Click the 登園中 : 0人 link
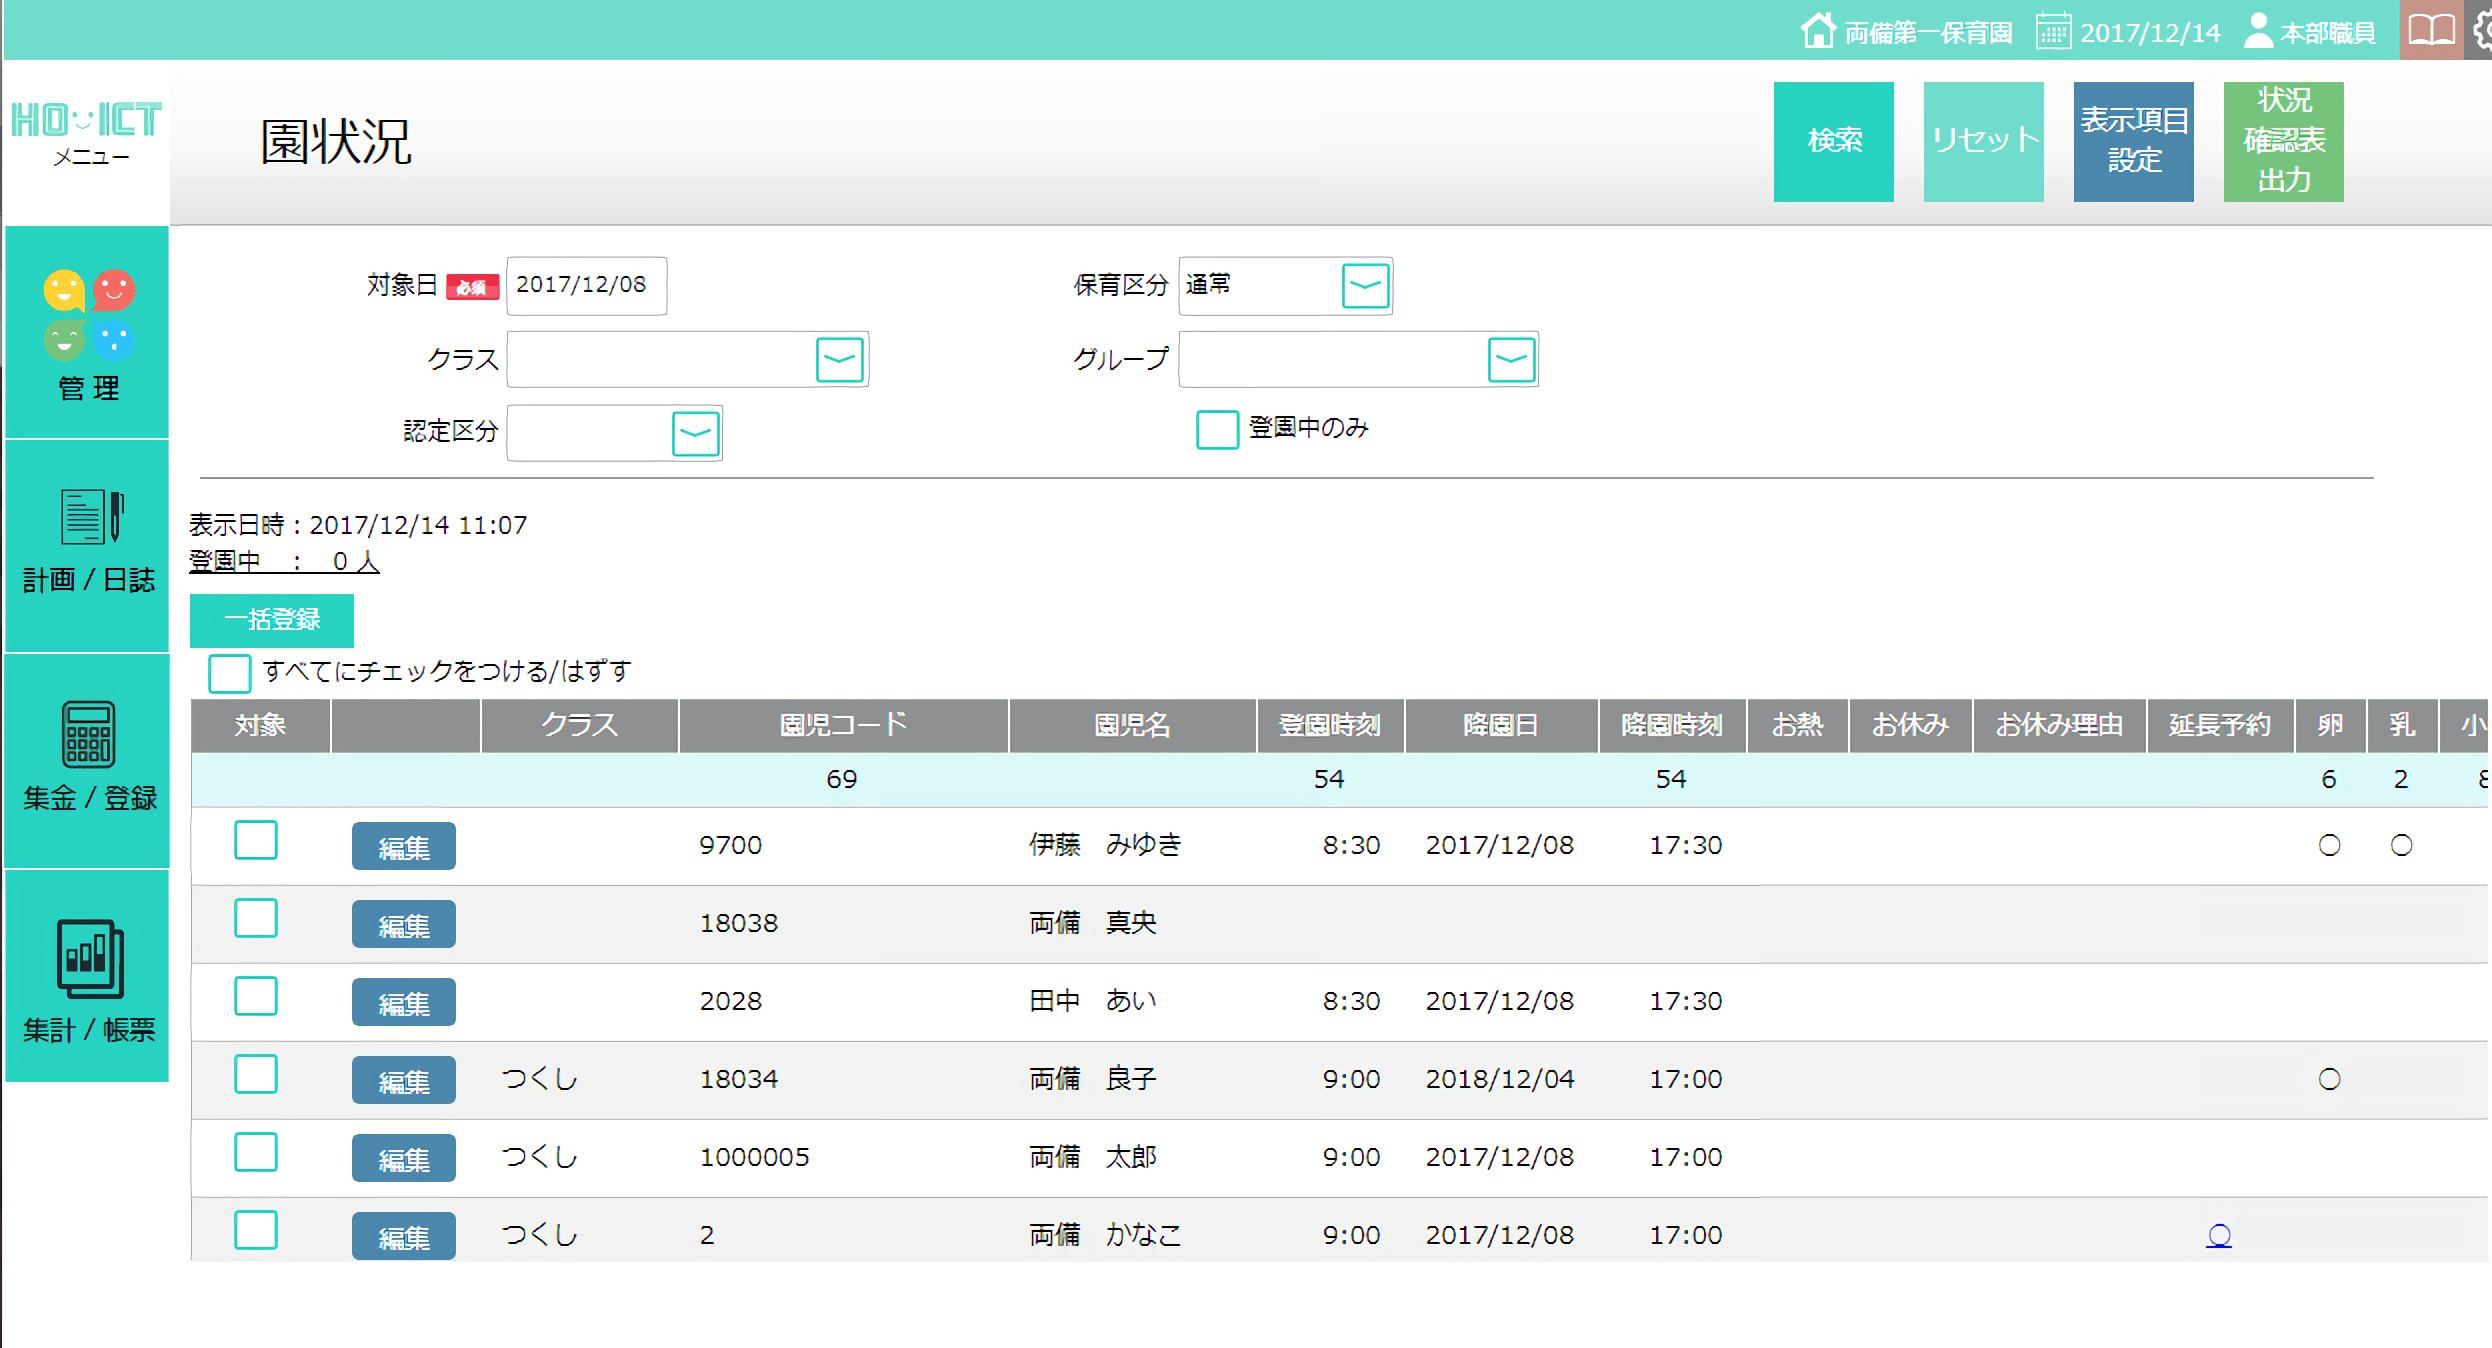The image size is (2492, 1348). click(x=284, y=561)
